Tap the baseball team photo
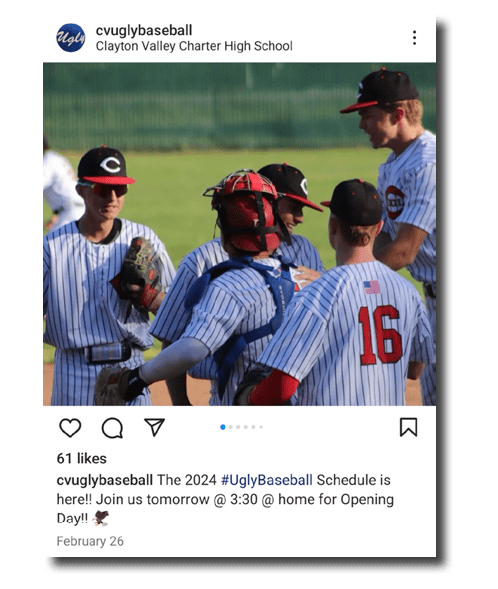The width and height of the screenshot is (498, 589). [x=240, y=234]
